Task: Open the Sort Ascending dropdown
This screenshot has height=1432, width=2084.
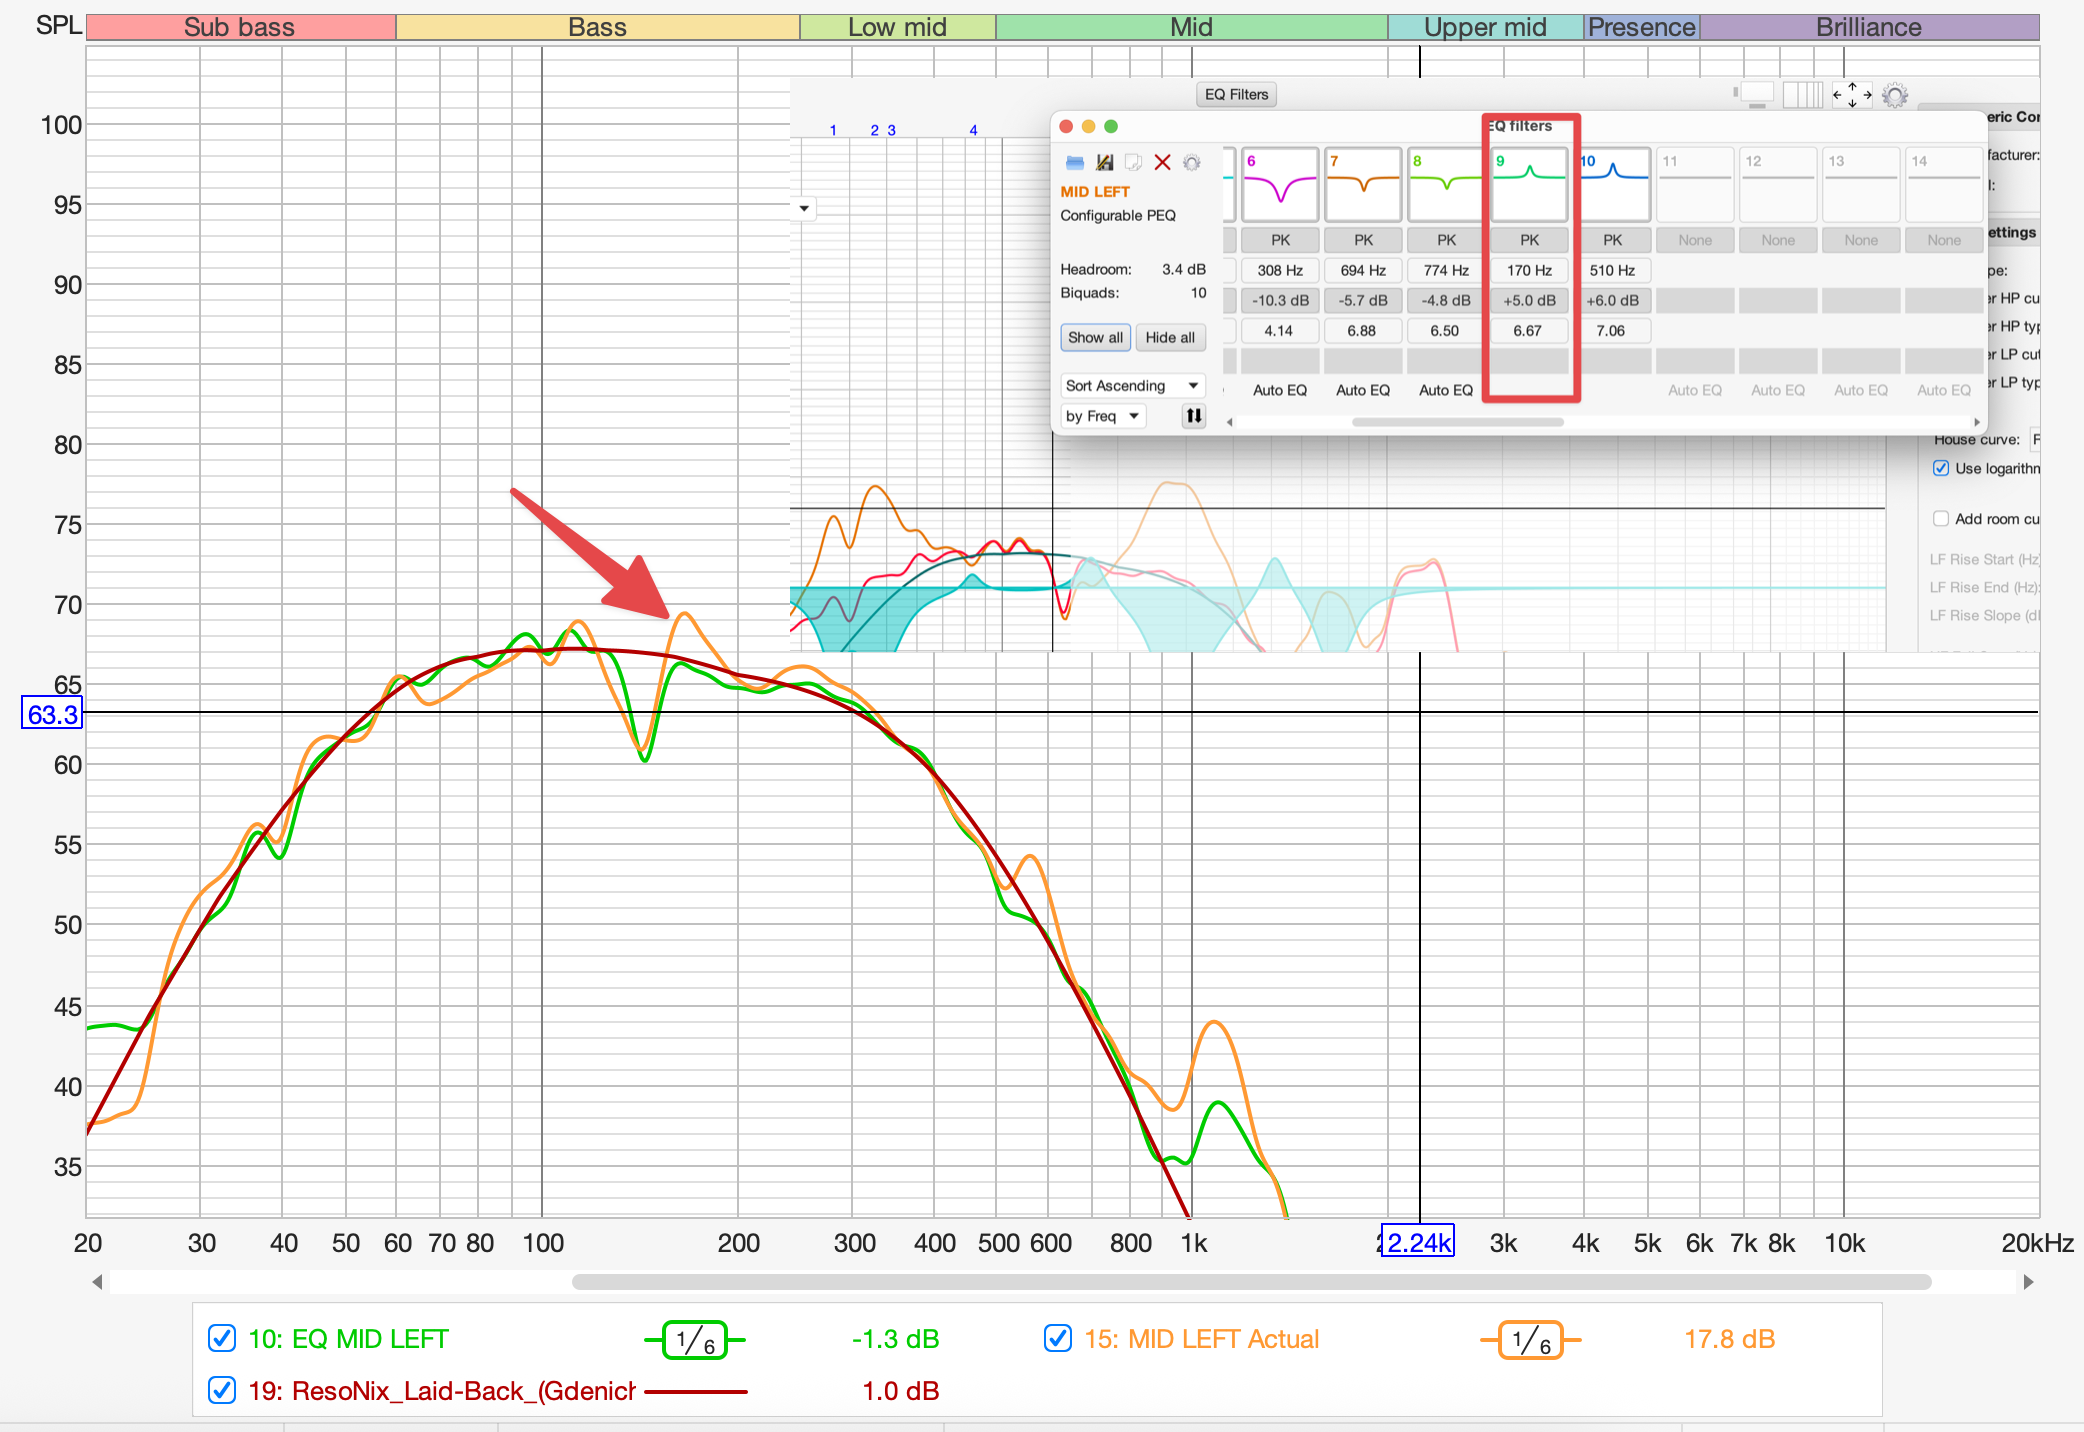Action: pyautogui.click(x=1132, y=386)
